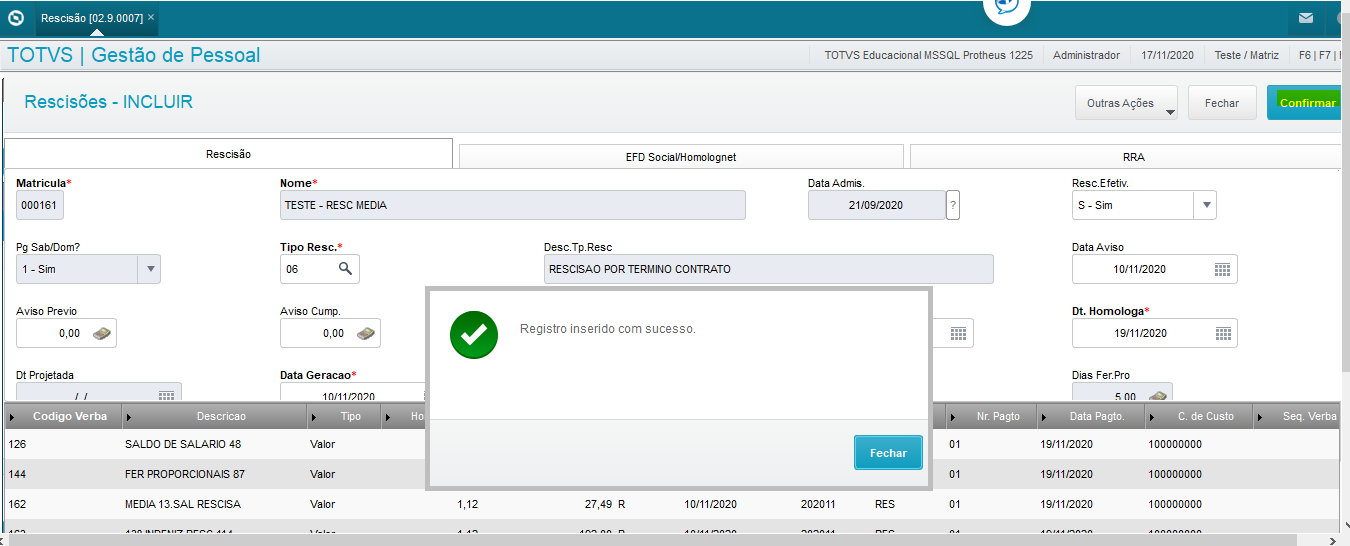Click Codigo Verba cell 126
Viewport: 1350px width, 546px height.
[17, 444]
